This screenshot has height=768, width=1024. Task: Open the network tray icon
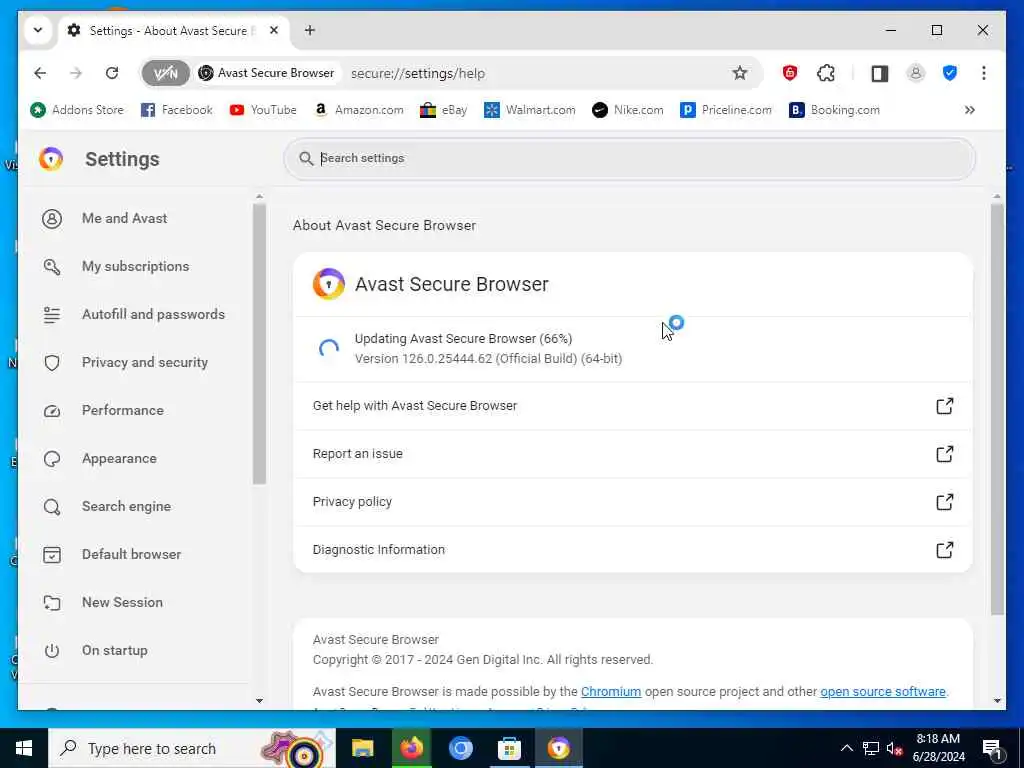871,748
